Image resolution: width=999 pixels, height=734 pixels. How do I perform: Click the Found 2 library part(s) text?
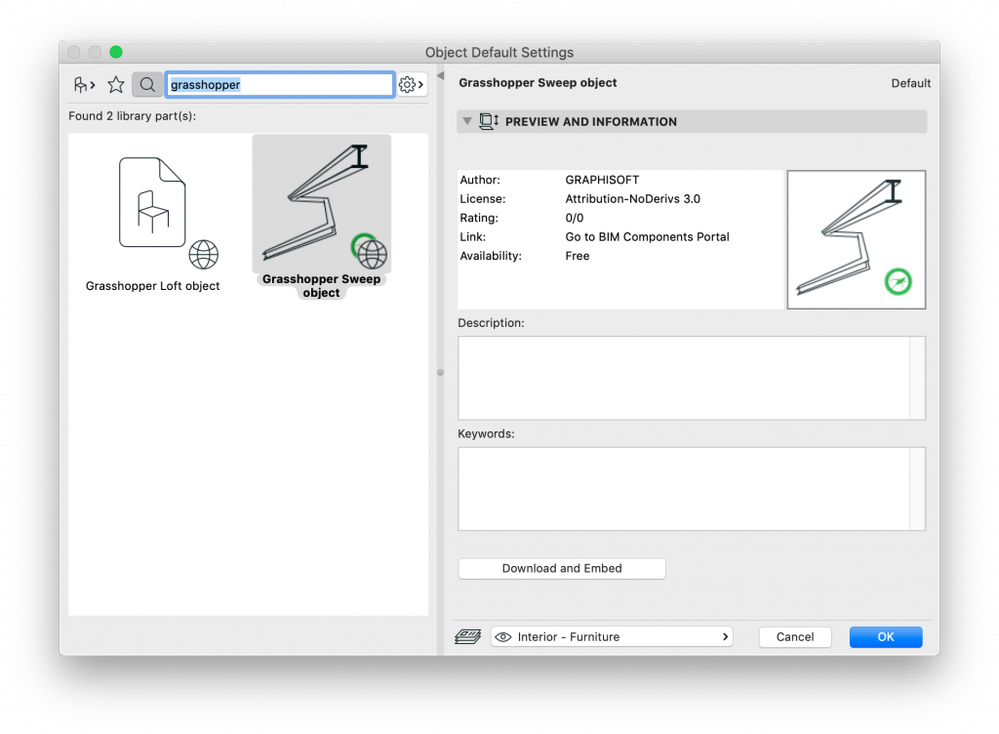(133, 116)
